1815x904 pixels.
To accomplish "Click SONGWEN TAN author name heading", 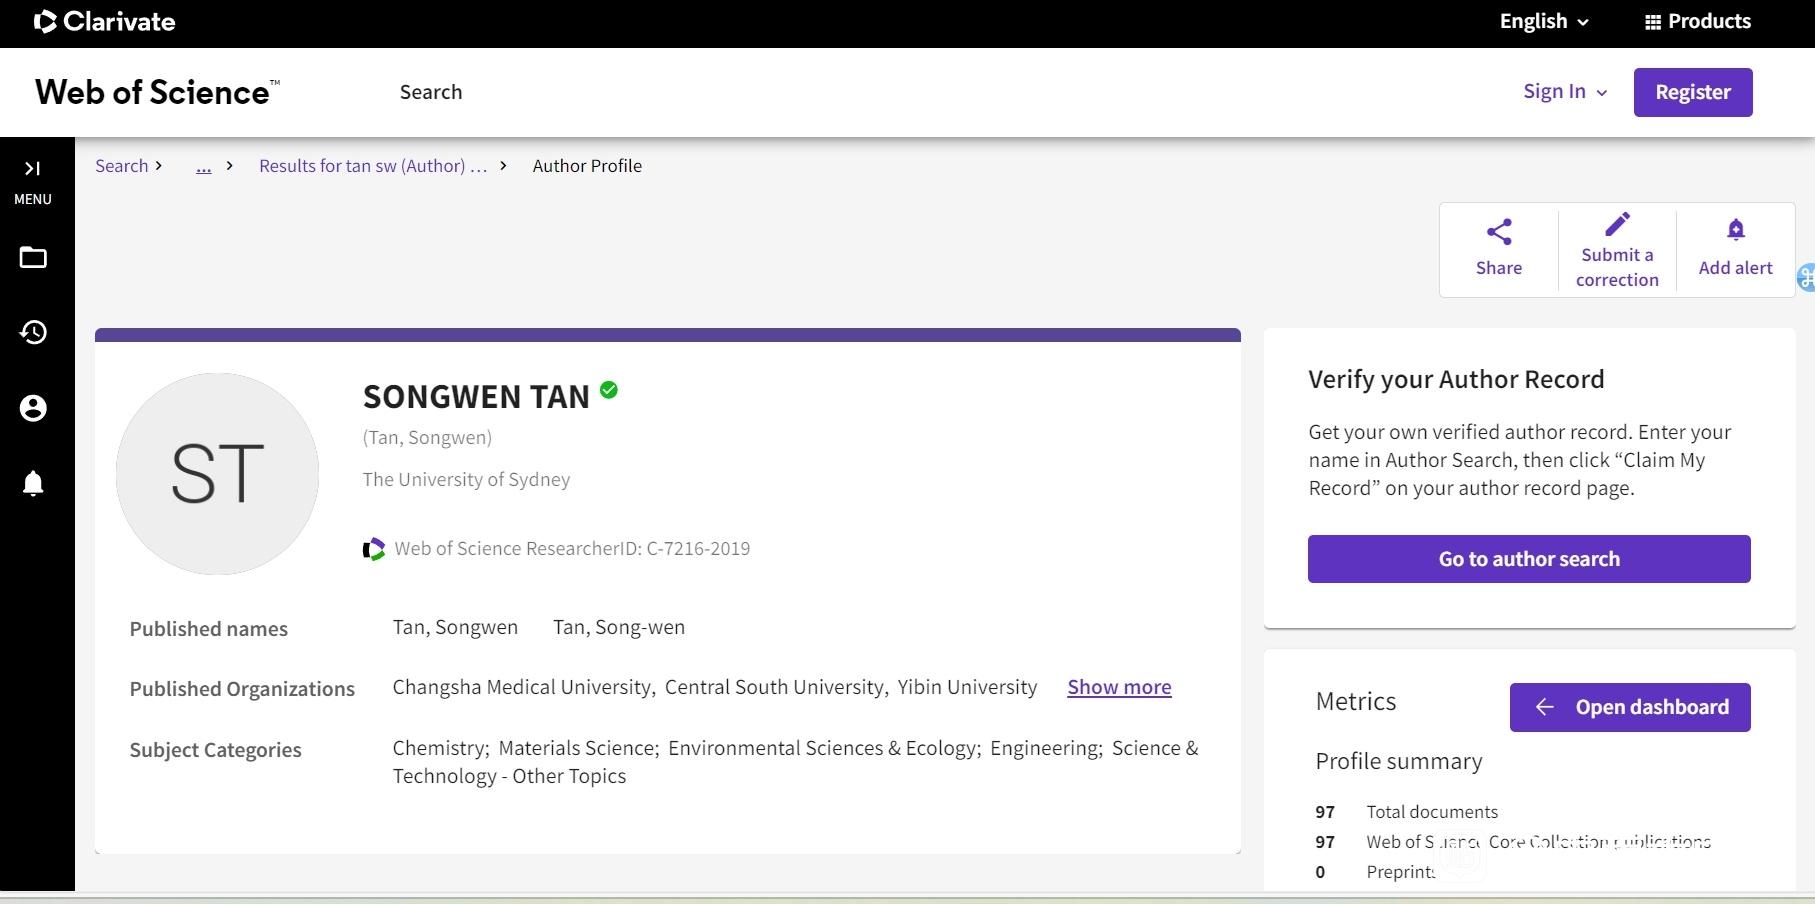I will point(476,397).
